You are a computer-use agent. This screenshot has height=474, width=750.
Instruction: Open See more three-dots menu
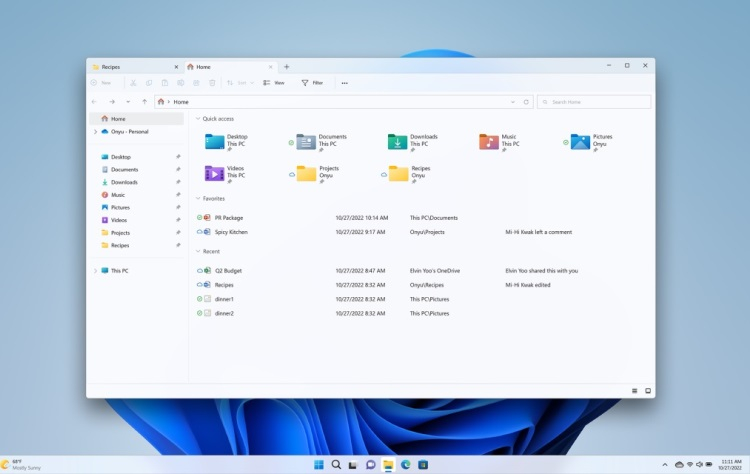pos(344,83)
